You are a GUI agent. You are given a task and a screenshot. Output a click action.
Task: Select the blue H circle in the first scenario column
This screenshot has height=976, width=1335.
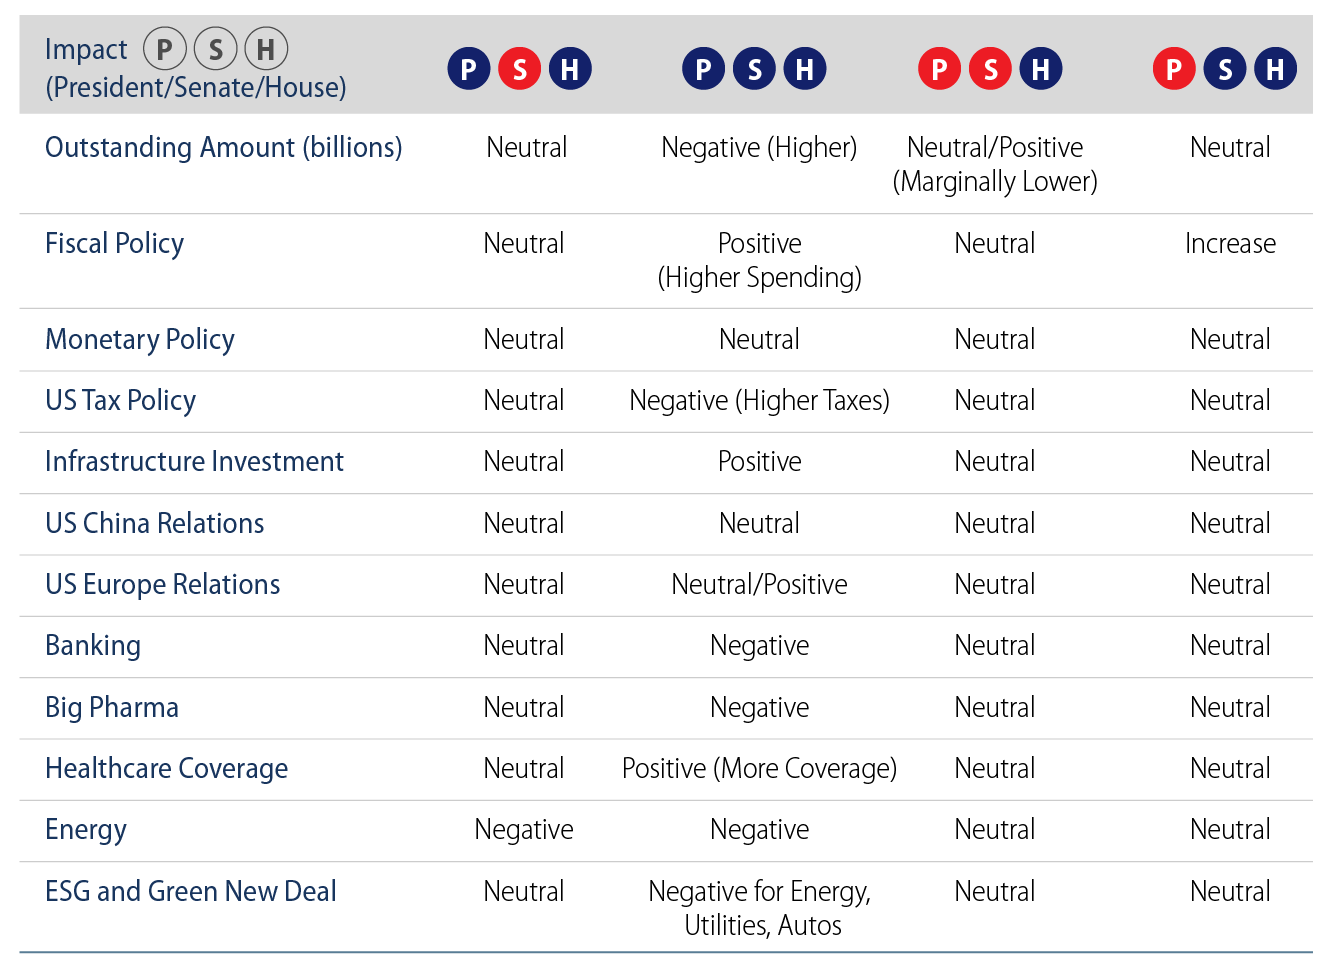coord(570,69)
